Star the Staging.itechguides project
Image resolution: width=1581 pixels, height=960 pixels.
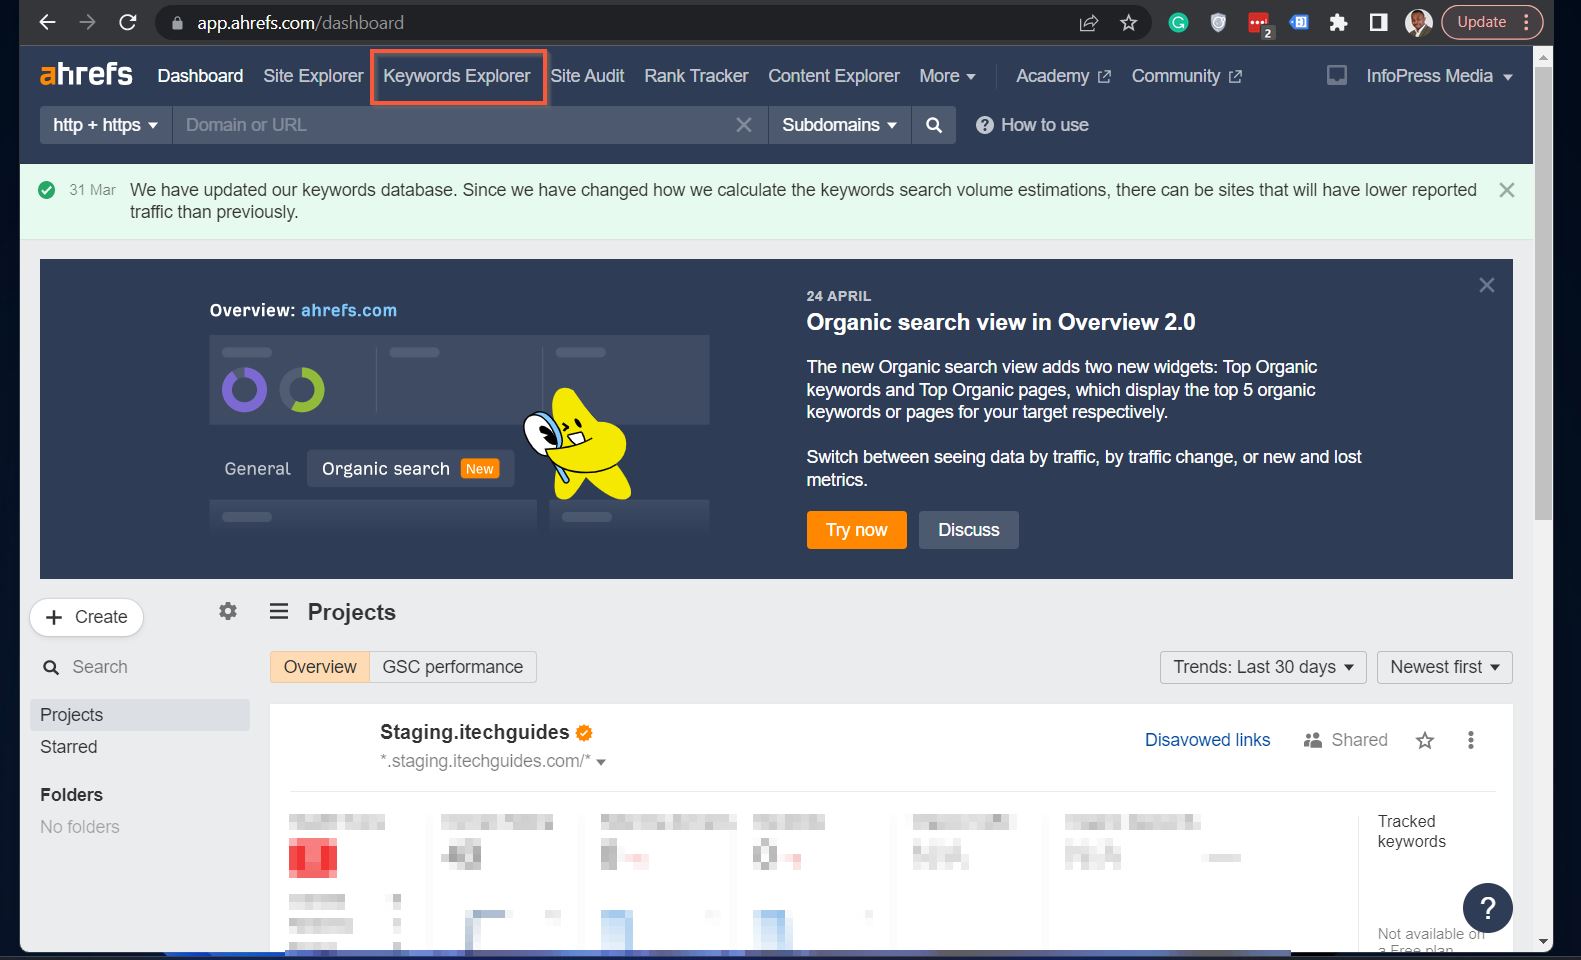click(1425, 740)
